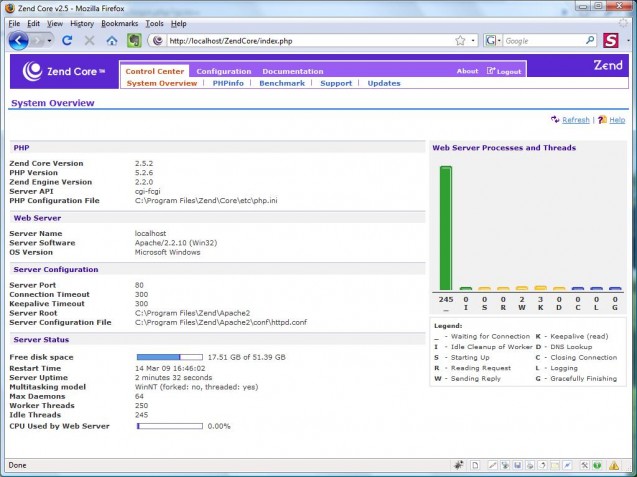Open the File menu
Viewport: 637px width, 477px height.
pos(14,24)
